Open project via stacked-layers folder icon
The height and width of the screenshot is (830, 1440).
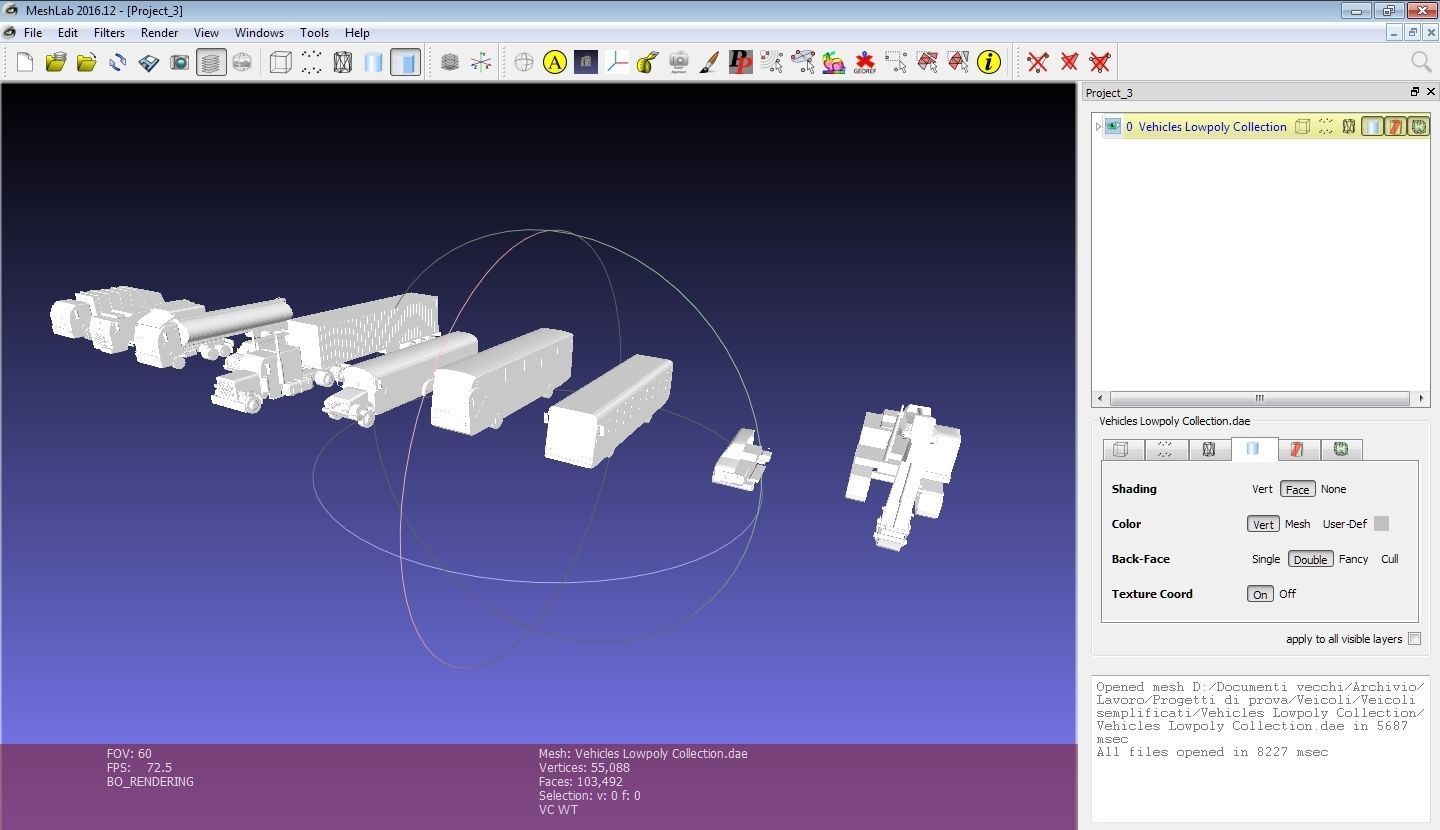pos(56,62)
